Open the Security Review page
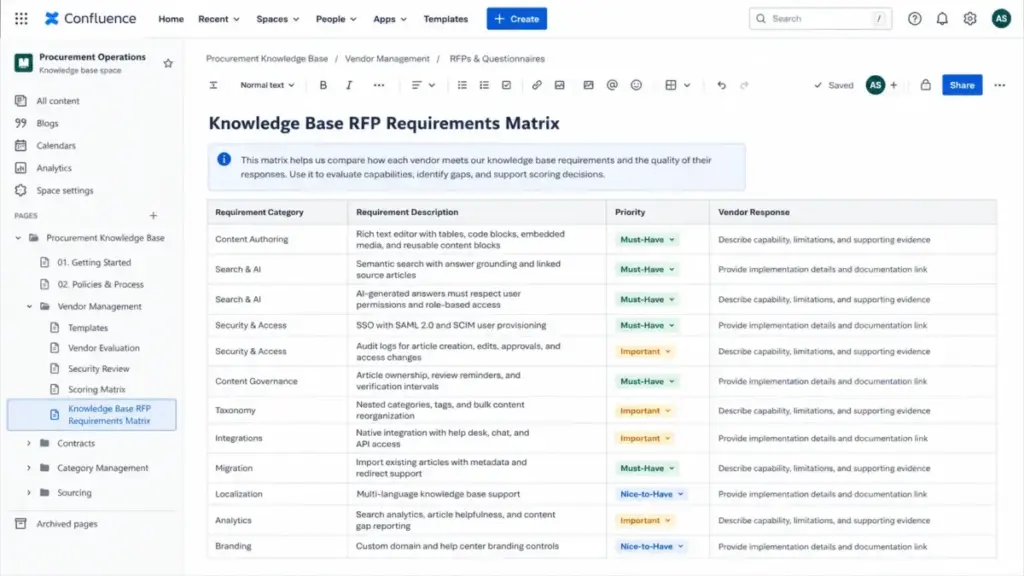The height and width of the screenshot is (576, 1024). tap(99, 369)
